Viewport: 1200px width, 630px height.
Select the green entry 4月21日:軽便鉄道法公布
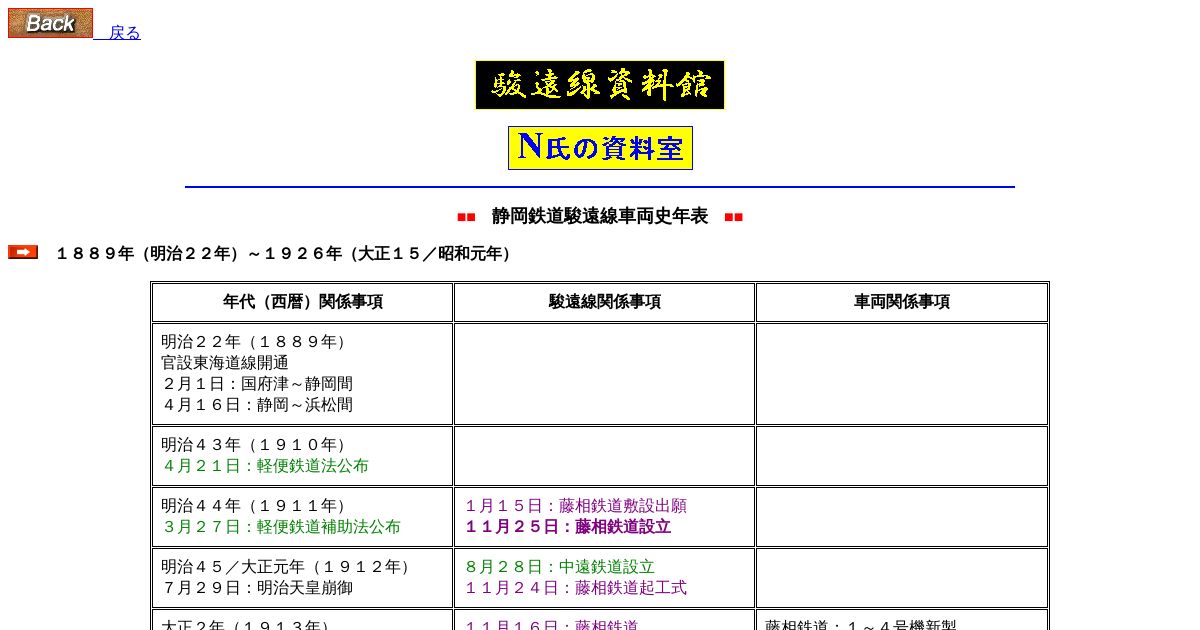coord(265,466)
